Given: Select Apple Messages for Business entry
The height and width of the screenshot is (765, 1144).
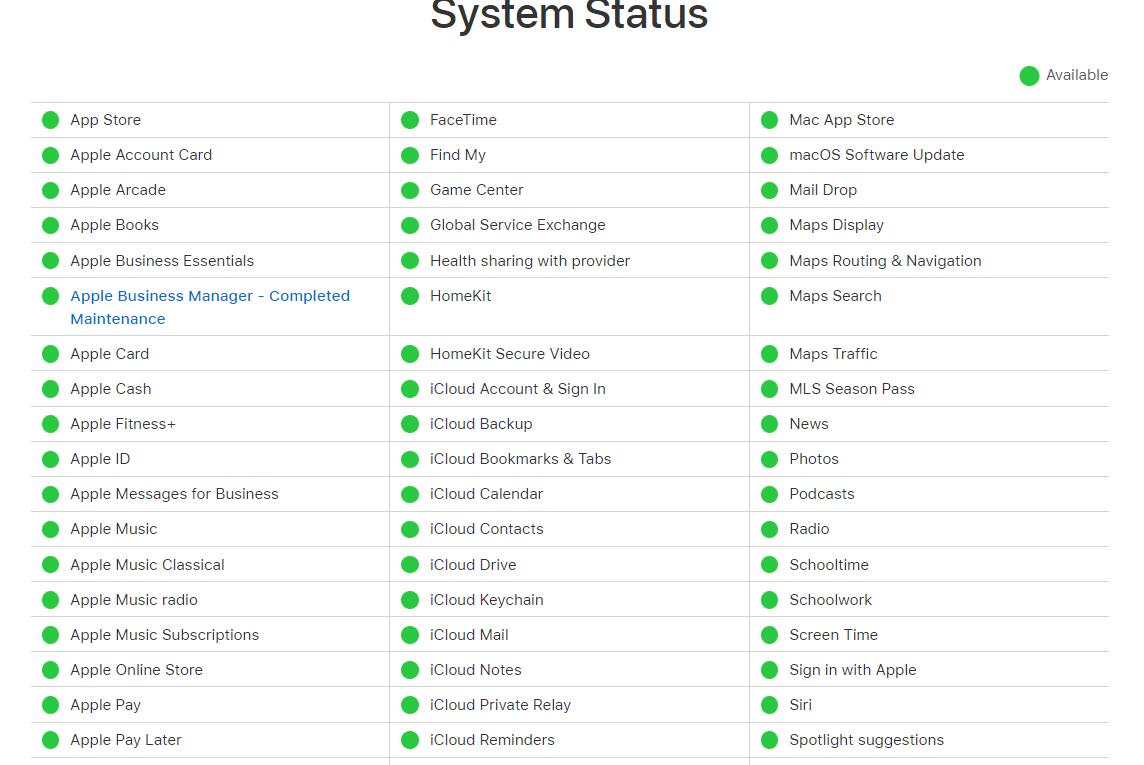Looking at the screenshot, I should coord(174,494).
